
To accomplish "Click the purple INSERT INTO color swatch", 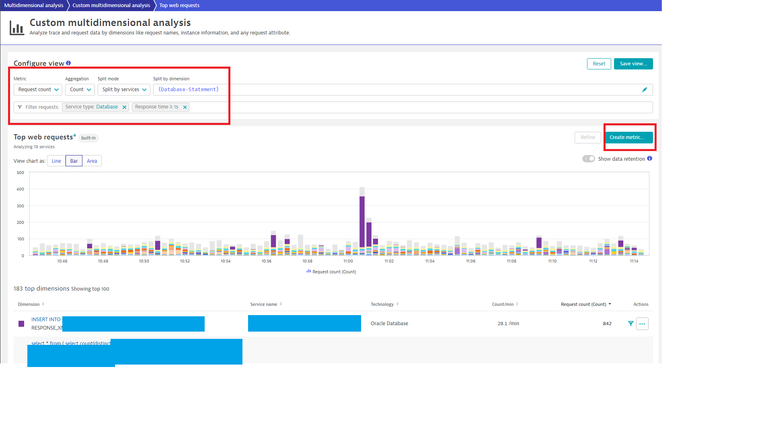I will [x=21, y=324].
